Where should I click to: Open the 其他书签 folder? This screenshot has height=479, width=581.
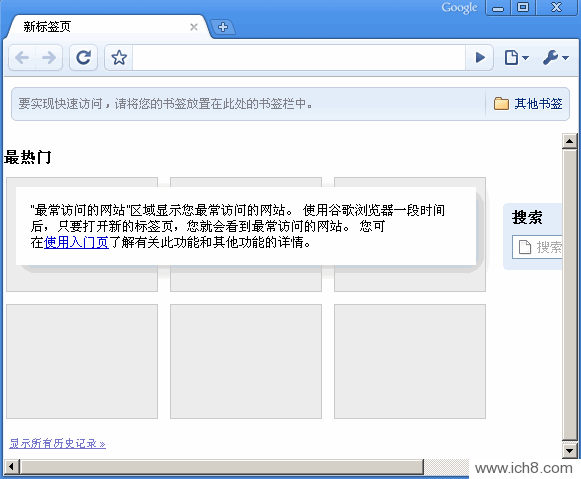(528, 104)
